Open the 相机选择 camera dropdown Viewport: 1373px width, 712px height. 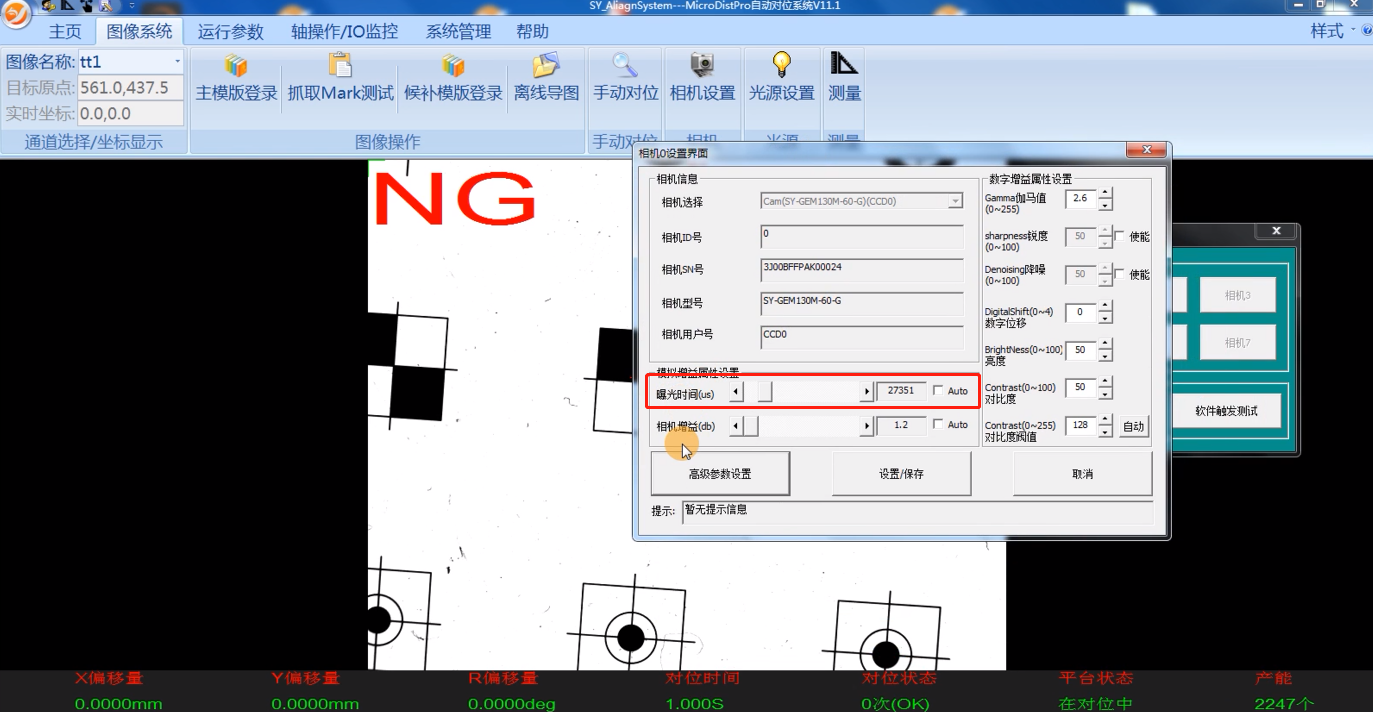pos(955,201)
